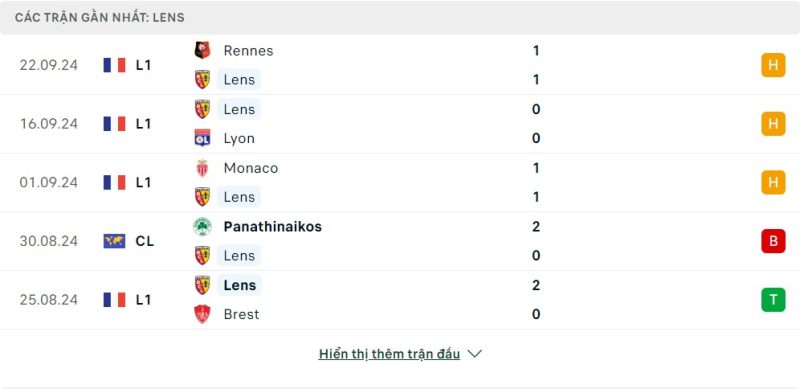Click the green T result badge

click(x=773, y=300)
